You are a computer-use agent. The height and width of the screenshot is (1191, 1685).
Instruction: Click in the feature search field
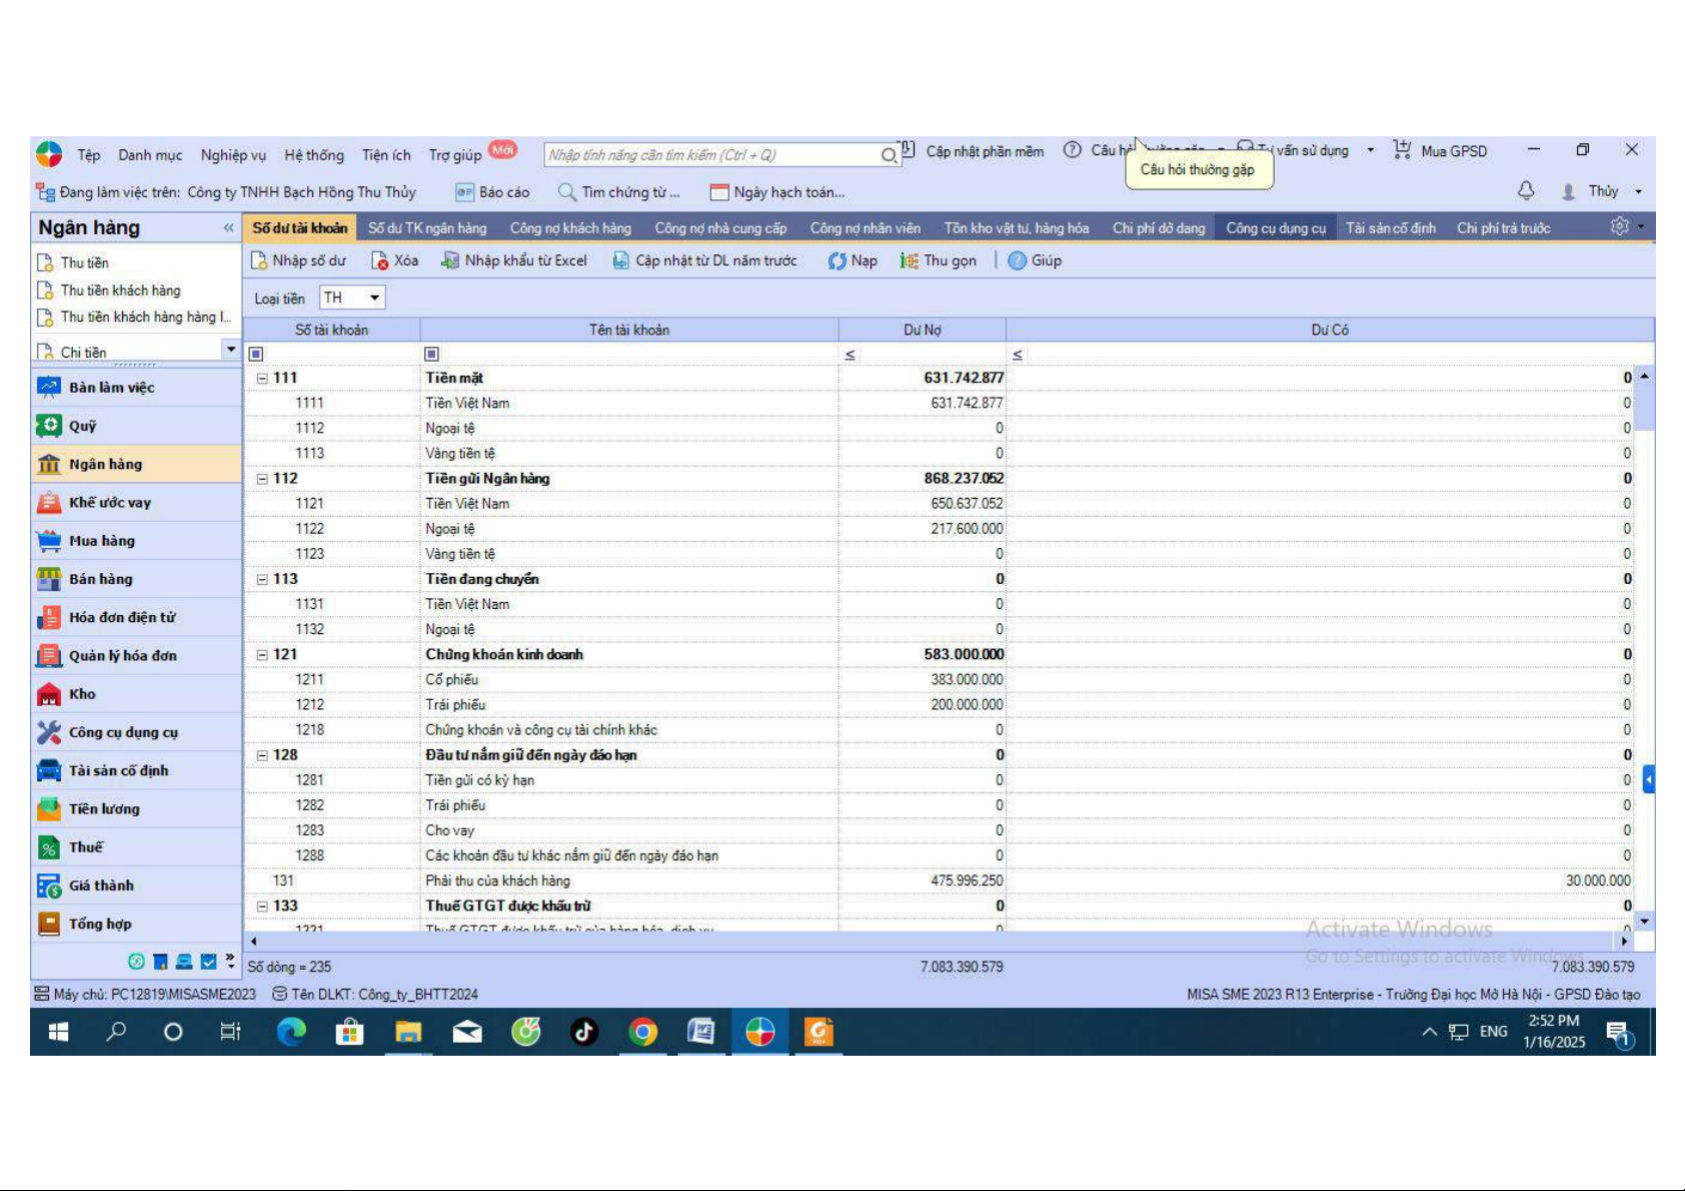pyautogui.click(x=710, y=155)
